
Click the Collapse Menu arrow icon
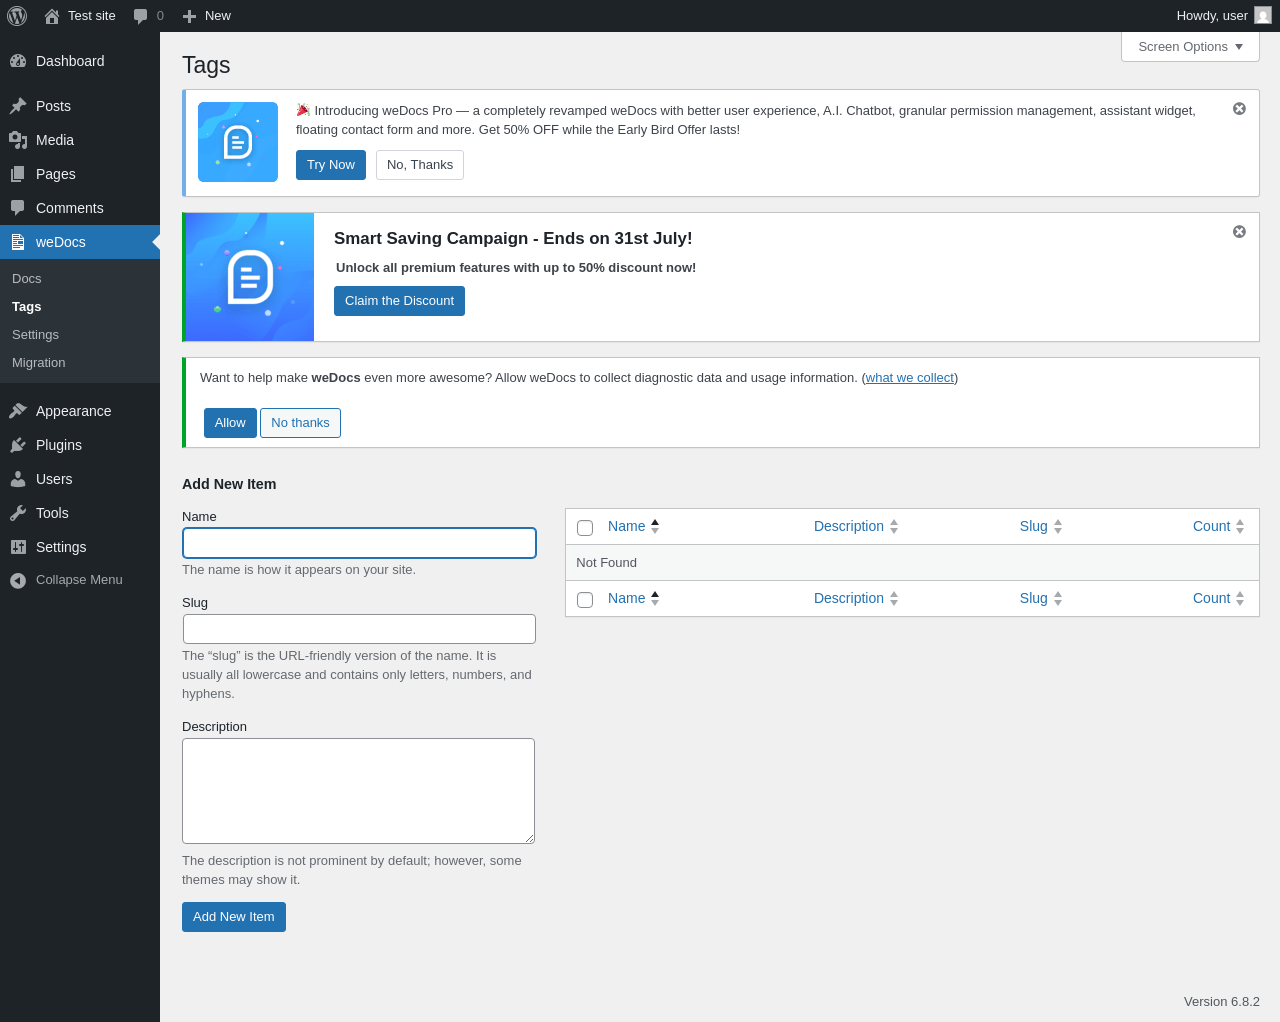click(x=18, y=580)
